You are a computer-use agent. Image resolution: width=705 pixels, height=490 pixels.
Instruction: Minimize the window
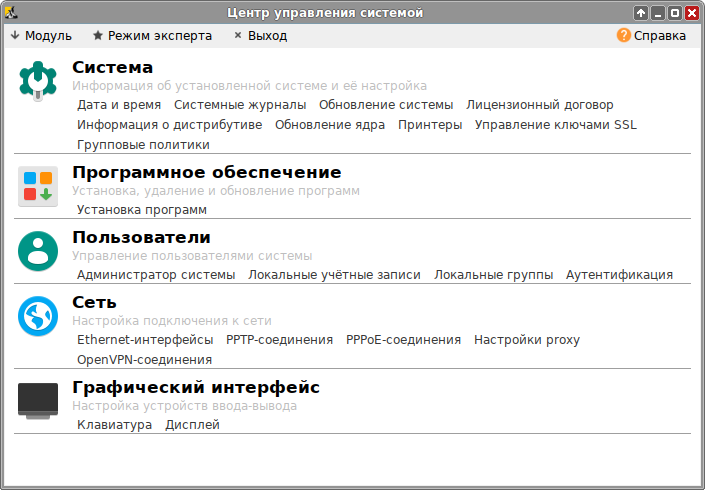click(x=658, y=13)
